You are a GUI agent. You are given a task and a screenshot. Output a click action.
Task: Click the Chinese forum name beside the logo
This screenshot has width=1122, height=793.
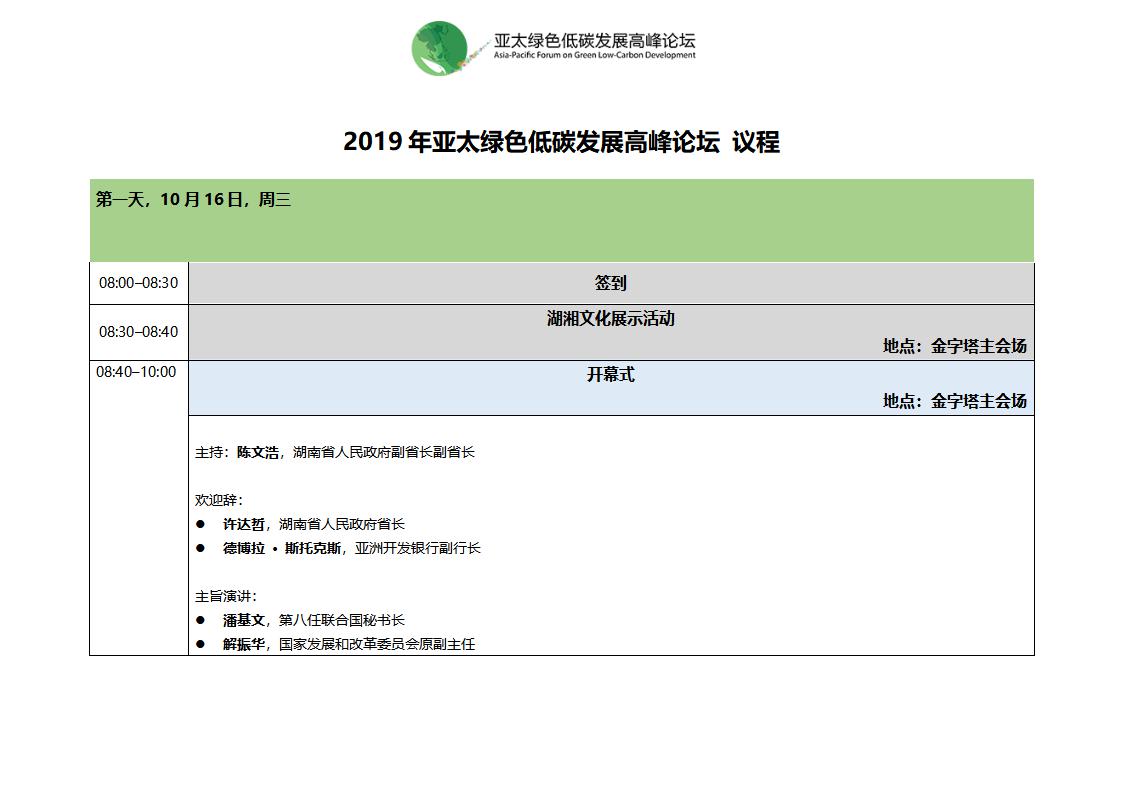click(x=594, y=40)
